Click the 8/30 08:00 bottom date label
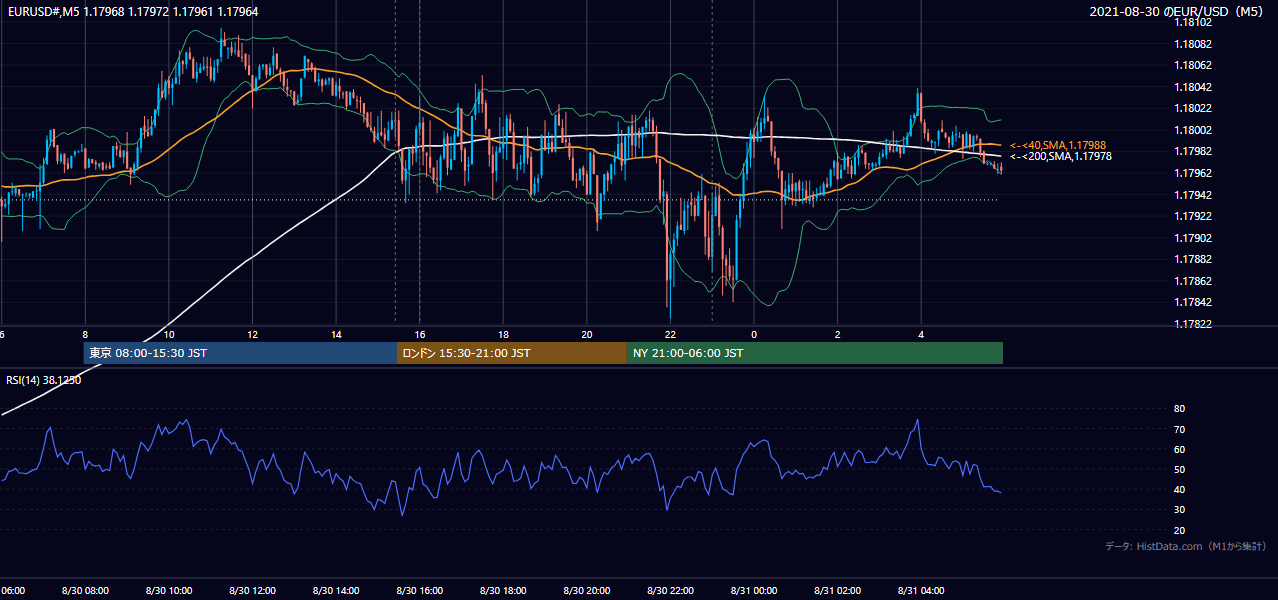 pos(85,591)
